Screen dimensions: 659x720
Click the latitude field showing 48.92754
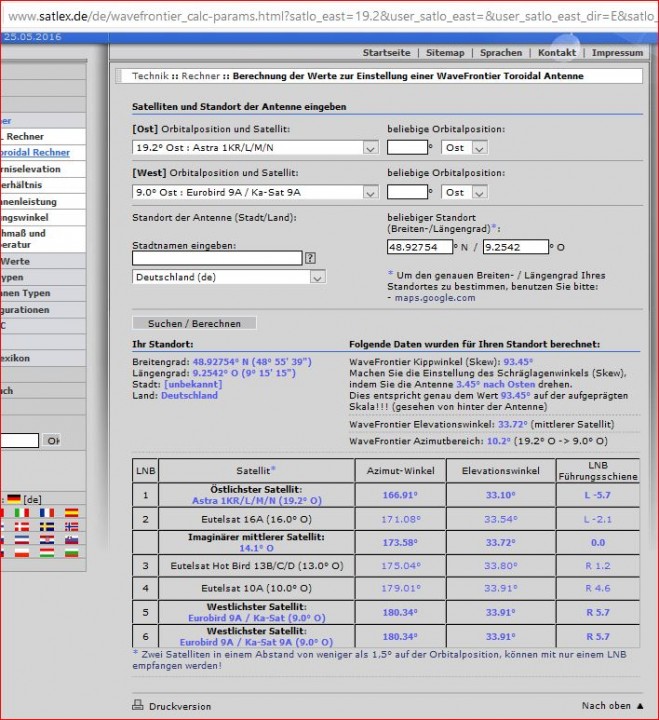coord(418,247)
